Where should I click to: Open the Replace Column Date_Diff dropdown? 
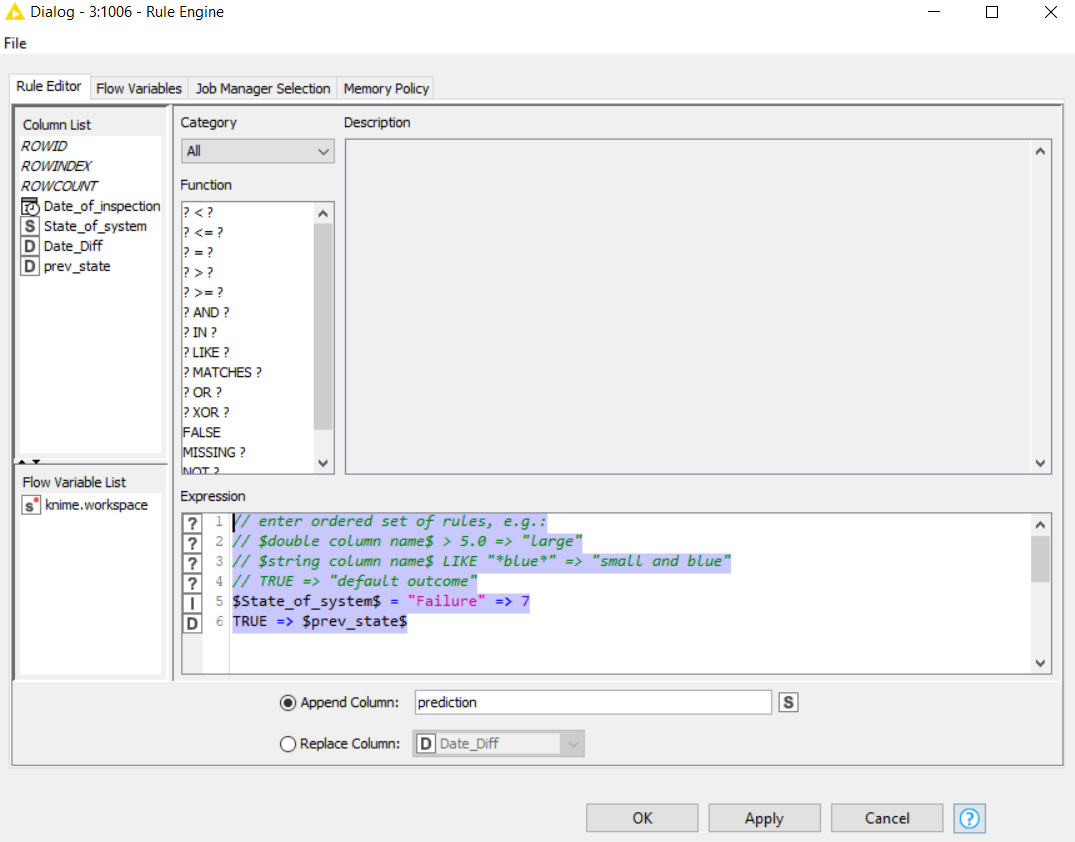coord(498,743)
